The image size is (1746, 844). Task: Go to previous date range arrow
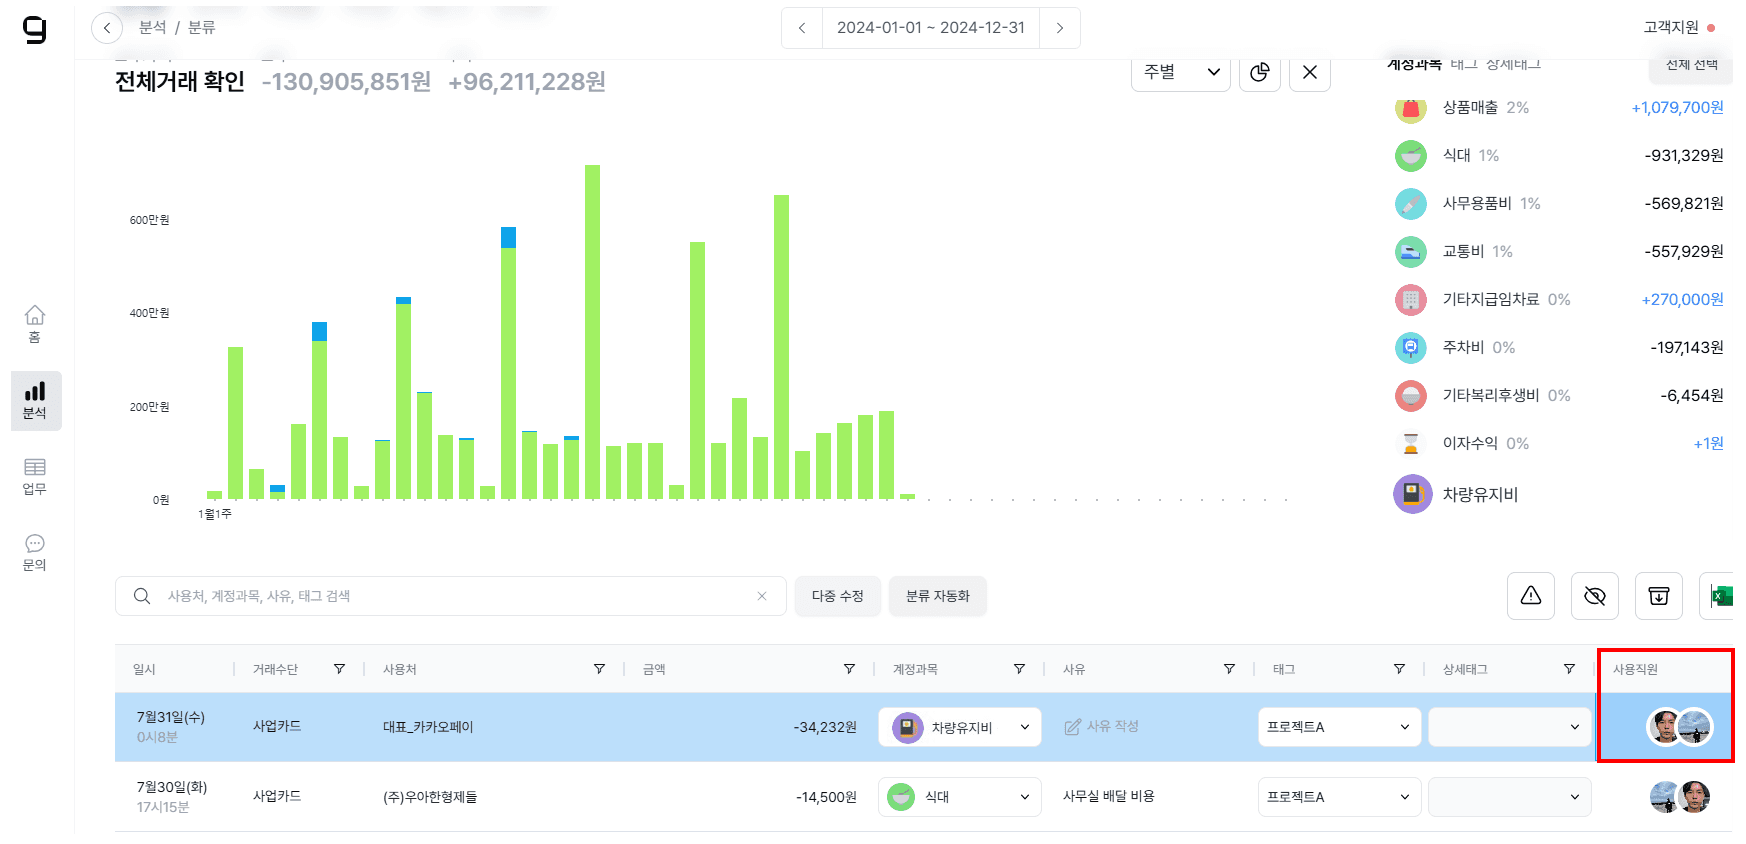[x=802, y=28]
